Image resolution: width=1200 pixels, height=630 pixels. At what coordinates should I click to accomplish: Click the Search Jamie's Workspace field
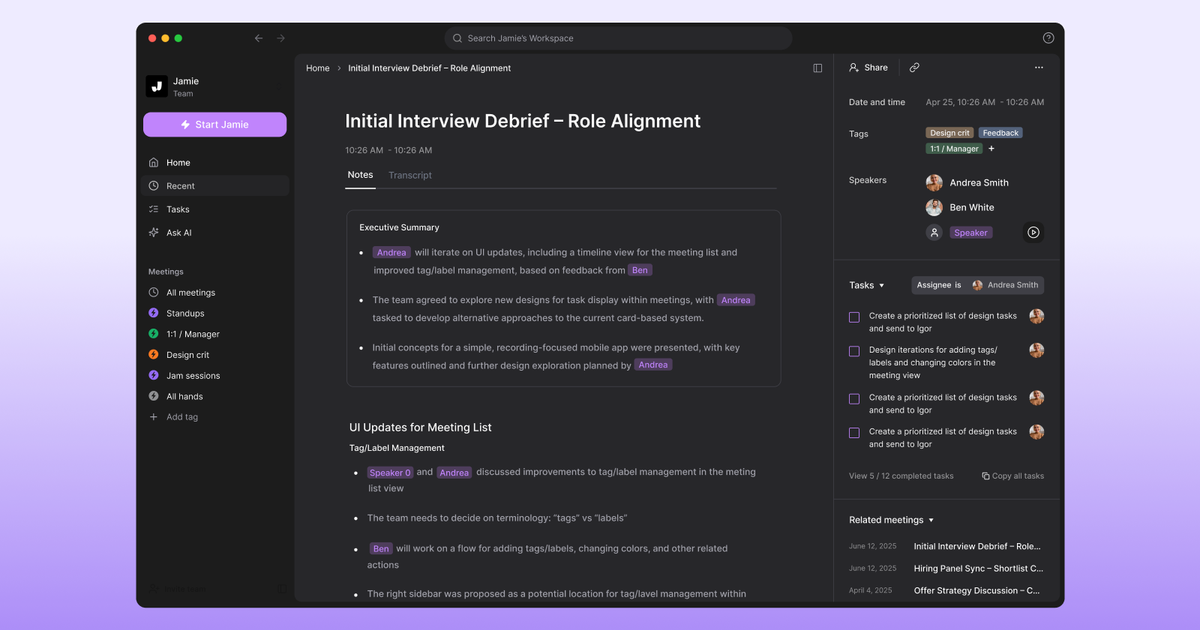tap(617, 38)
